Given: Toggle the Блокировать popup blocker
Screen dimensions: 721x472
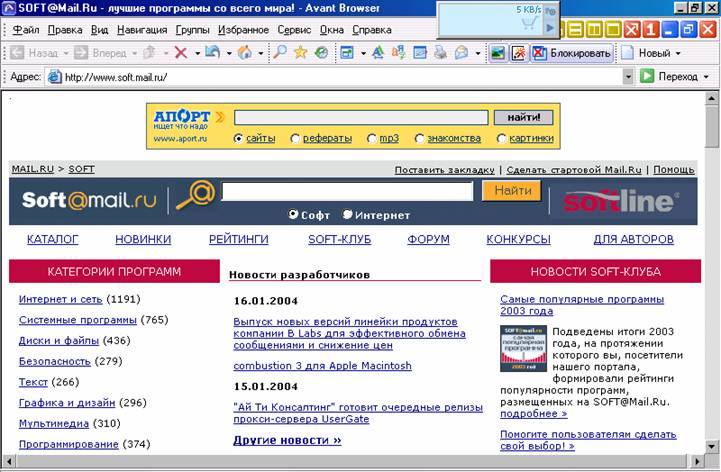Looking at the screenshot, I should click(x=572, y=53).
